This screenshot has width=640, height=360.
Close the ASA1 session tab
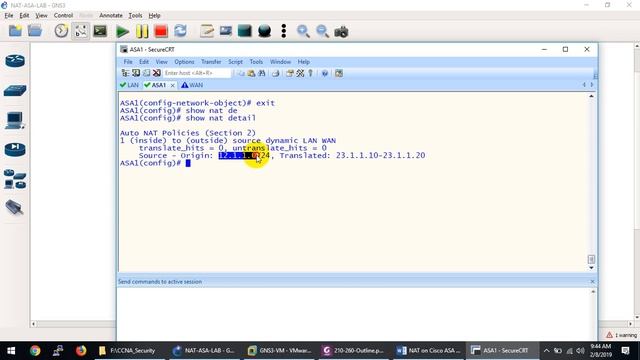click(173, 85)
